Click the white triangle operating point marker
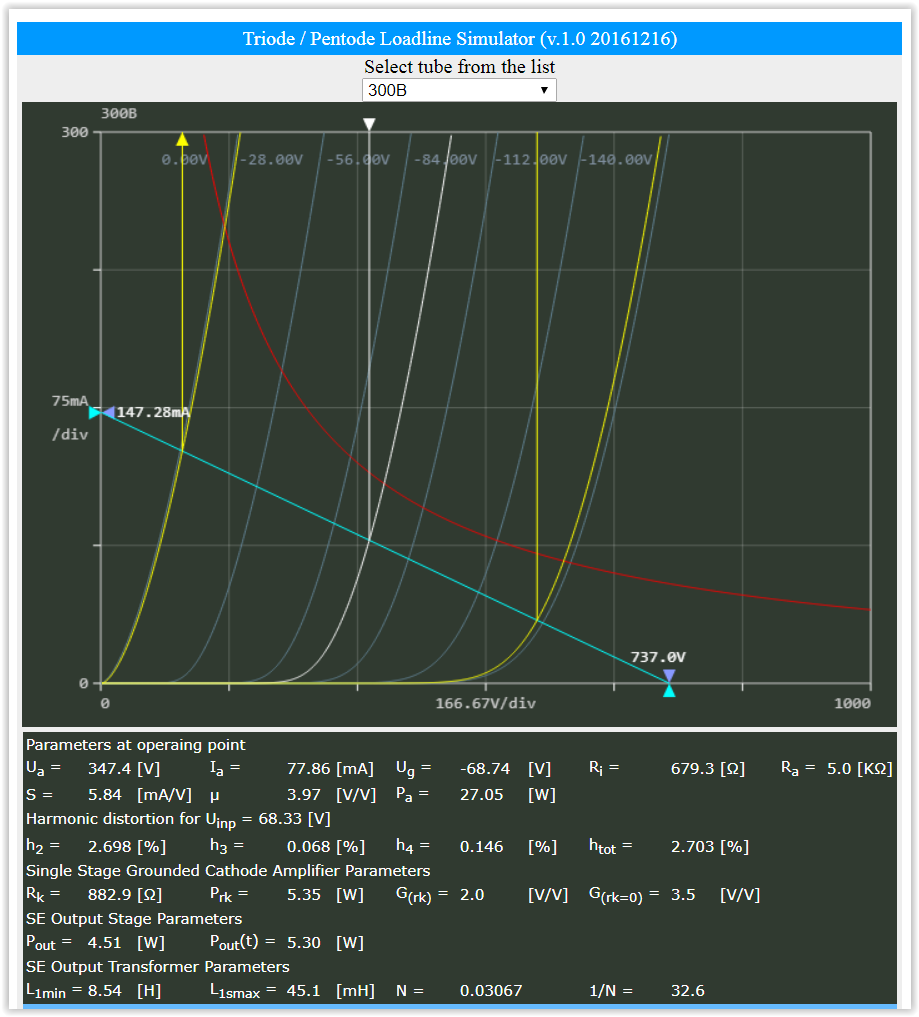This screenshot has height=1017, width=919. 369,124
